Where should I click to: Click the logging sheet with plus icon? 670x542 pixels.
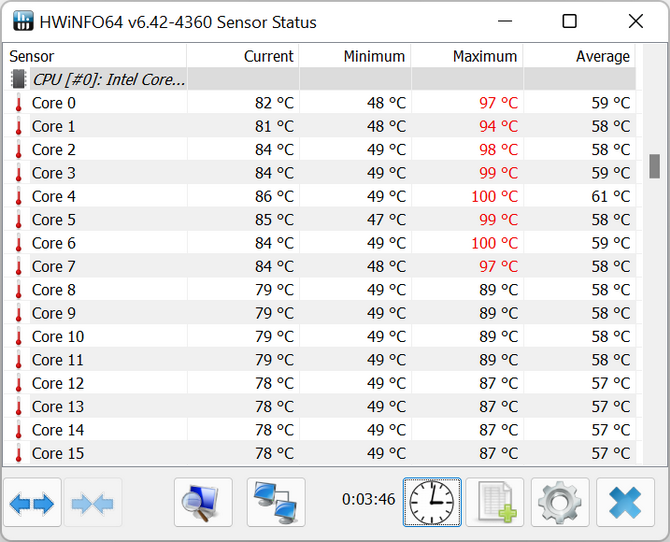click(x=494, y=502)
